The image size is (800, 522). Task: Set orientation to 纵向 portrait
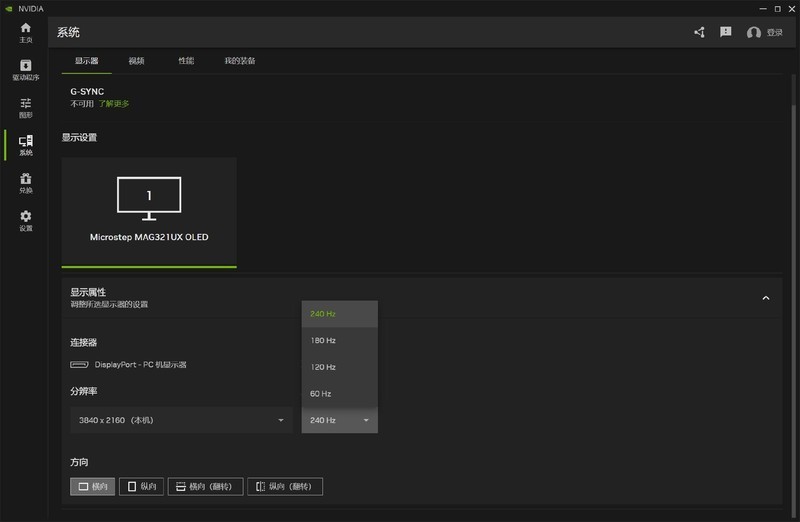141,487
